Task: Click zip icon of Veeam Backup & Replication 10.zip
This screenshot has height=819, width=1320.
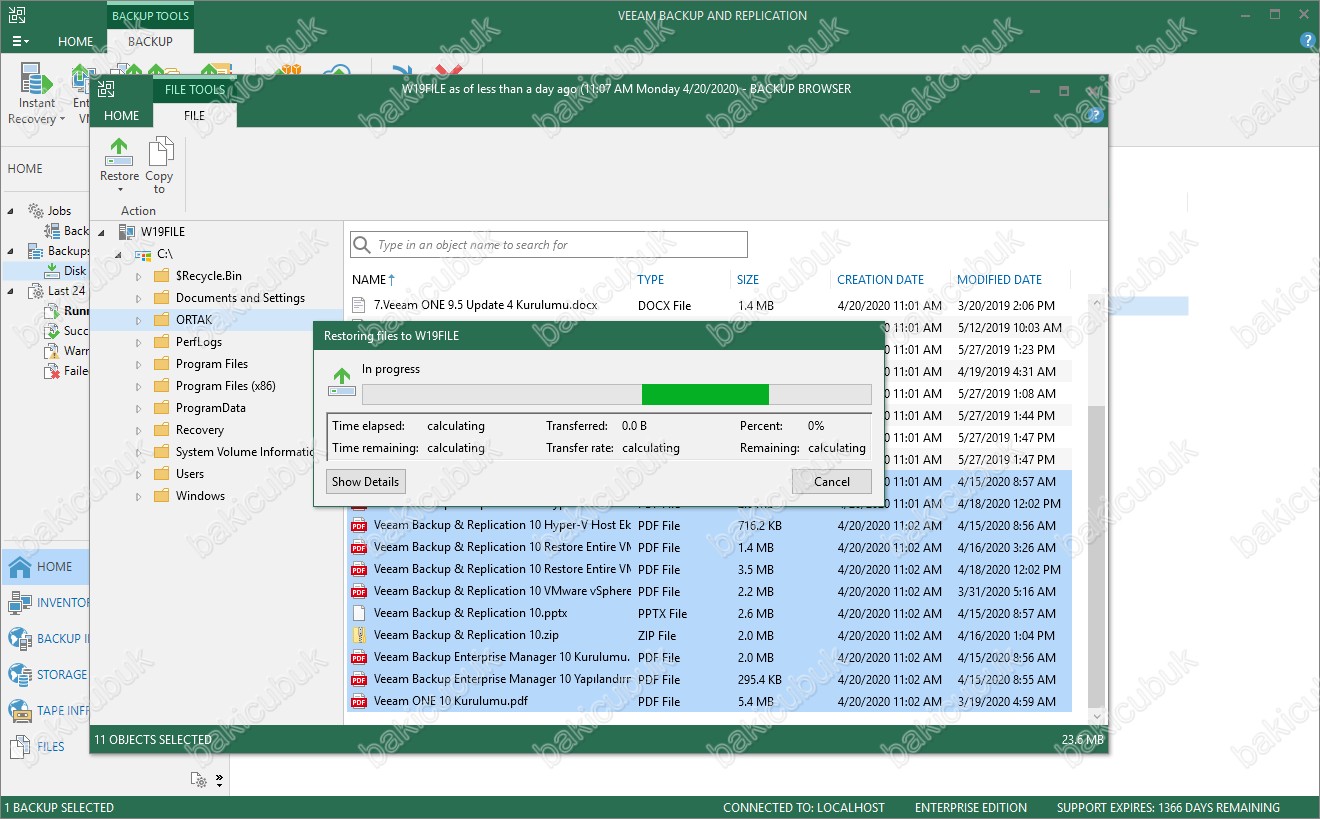Action: 360,636
